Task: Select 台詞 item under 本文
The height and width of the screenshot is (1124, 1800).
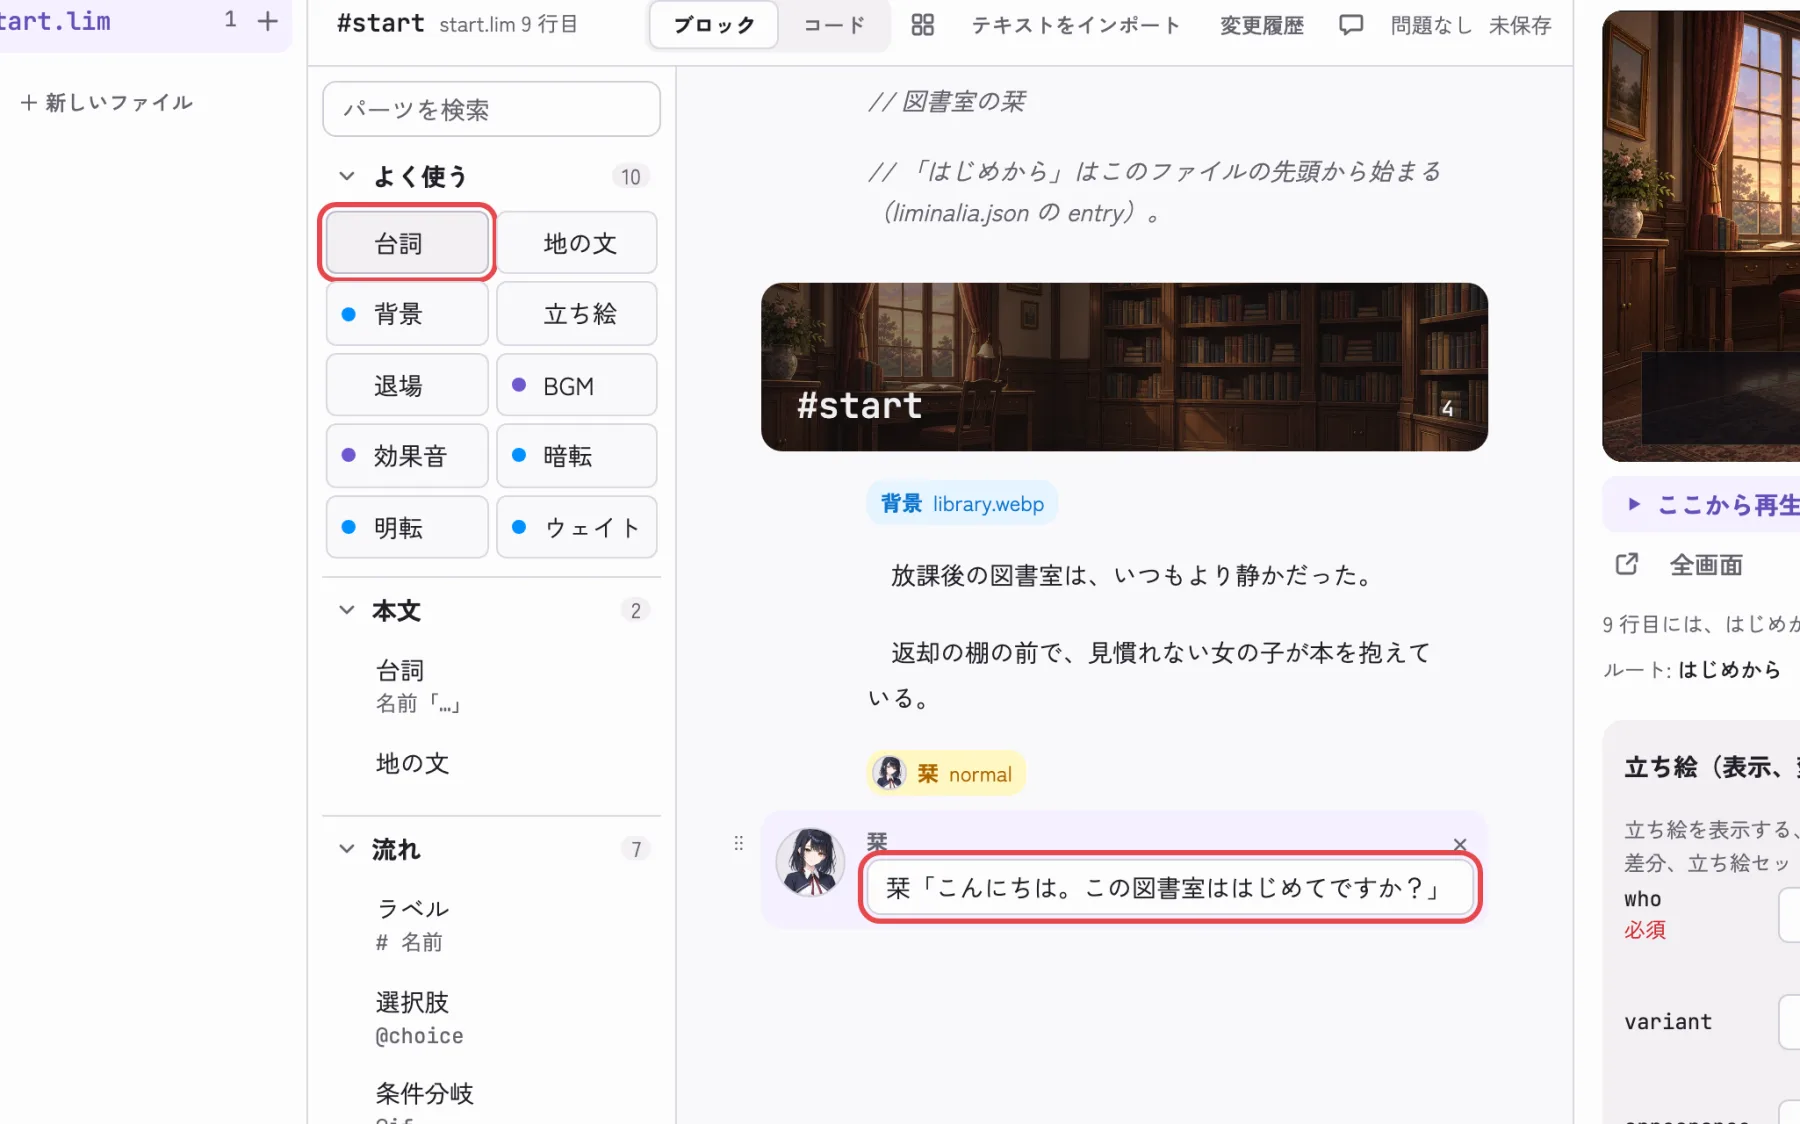Action: (418, 686)
